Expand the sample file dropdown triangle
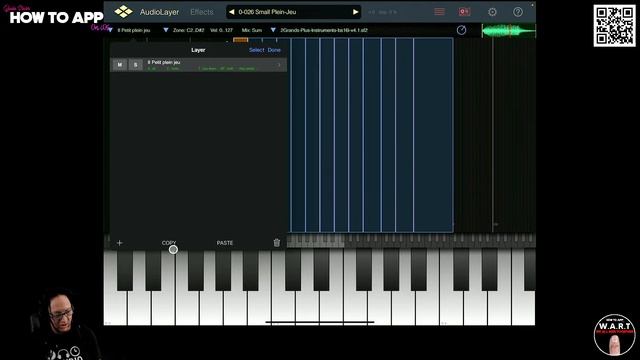Viewport: 640px width, 360px height. [x=273, y=30]
